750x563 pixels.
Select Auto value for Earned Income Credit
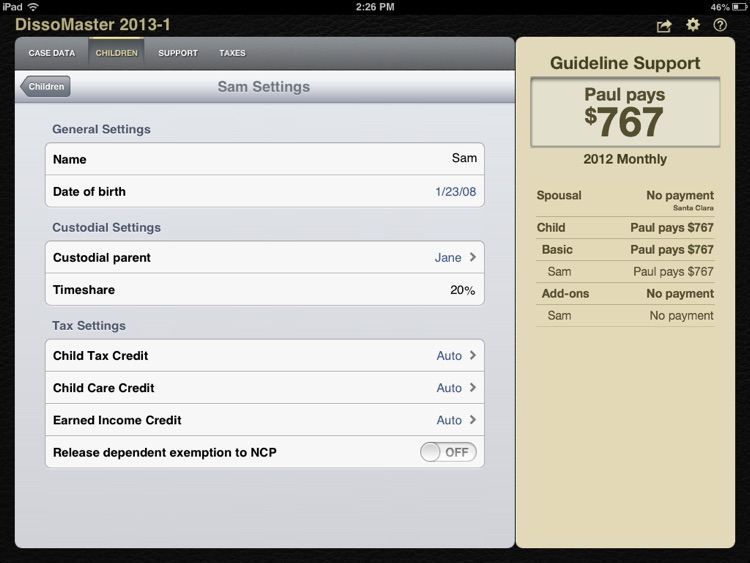449,420
